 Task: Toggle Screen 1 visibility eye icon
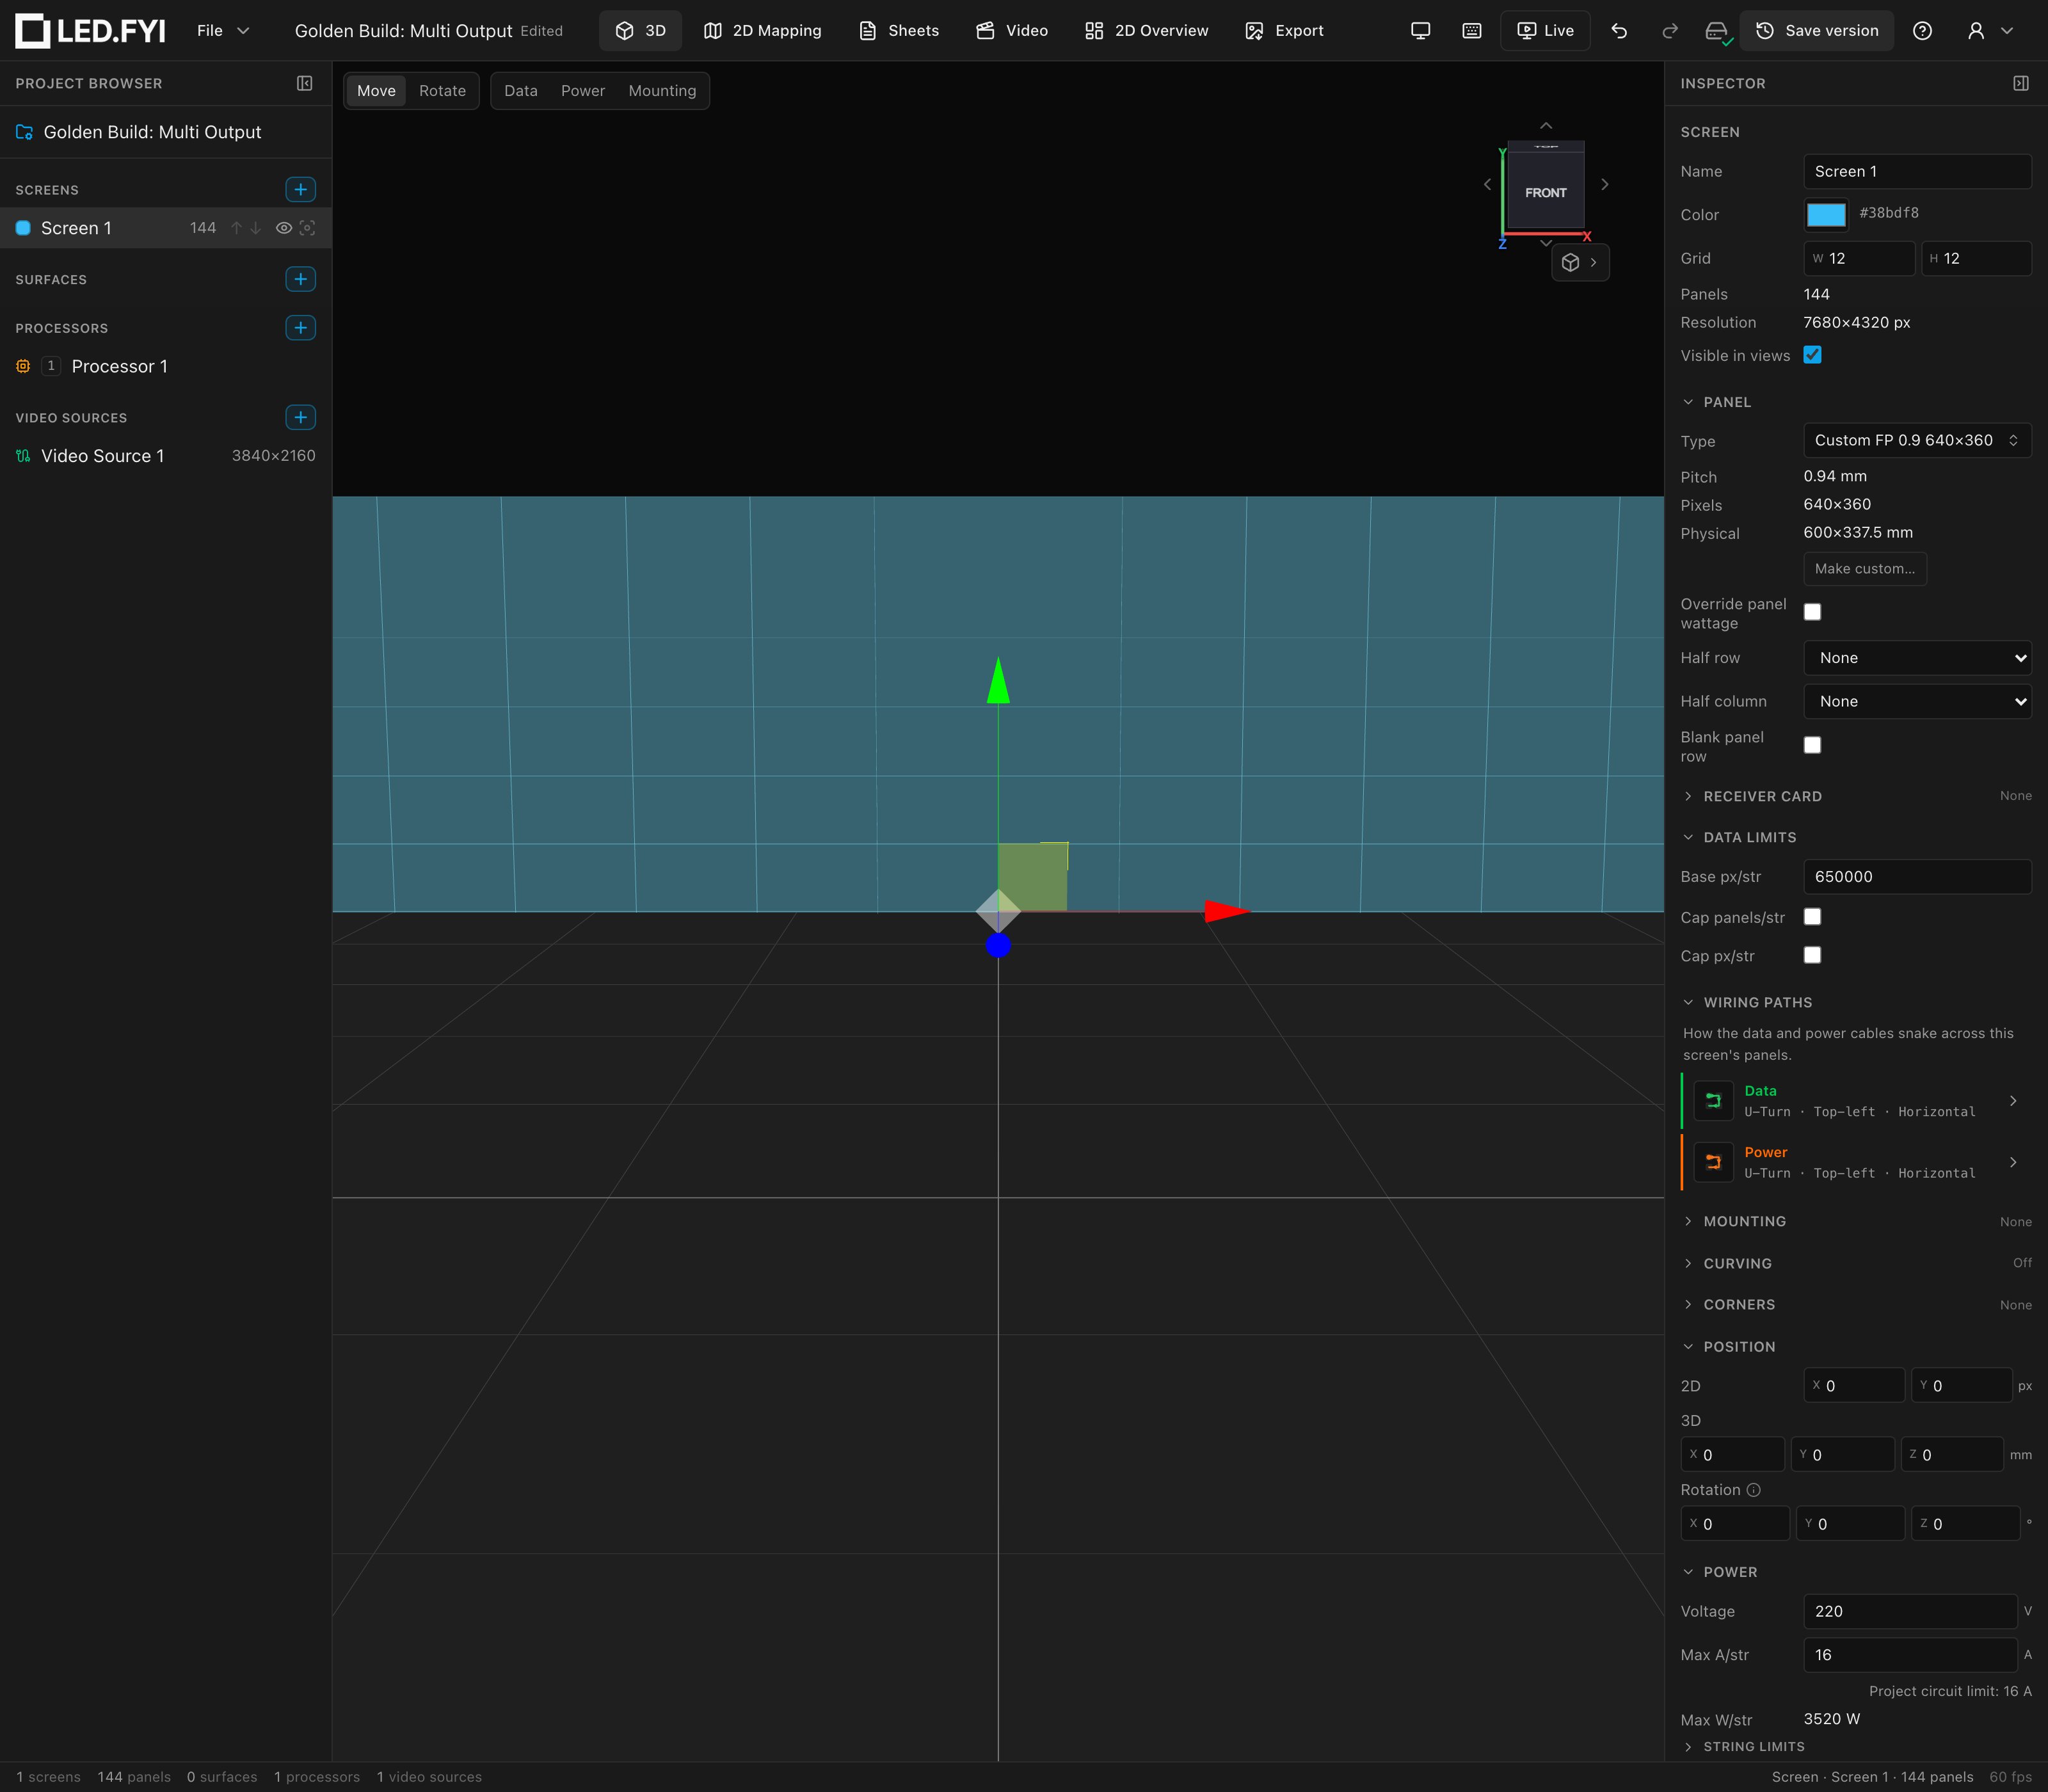(x=284, y=228)
